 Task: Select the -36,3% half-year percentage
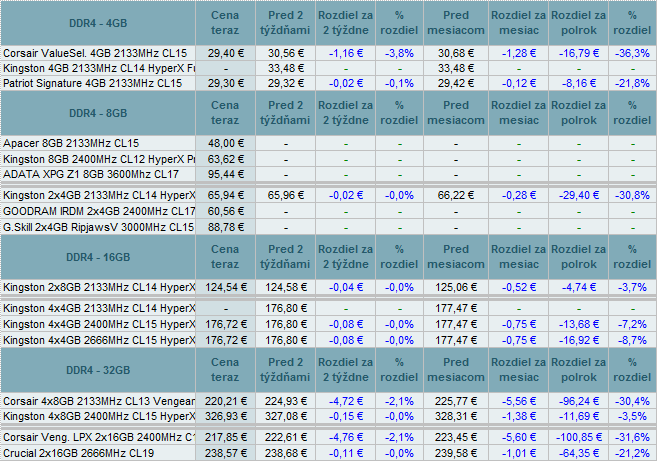[x=632, y=53]
